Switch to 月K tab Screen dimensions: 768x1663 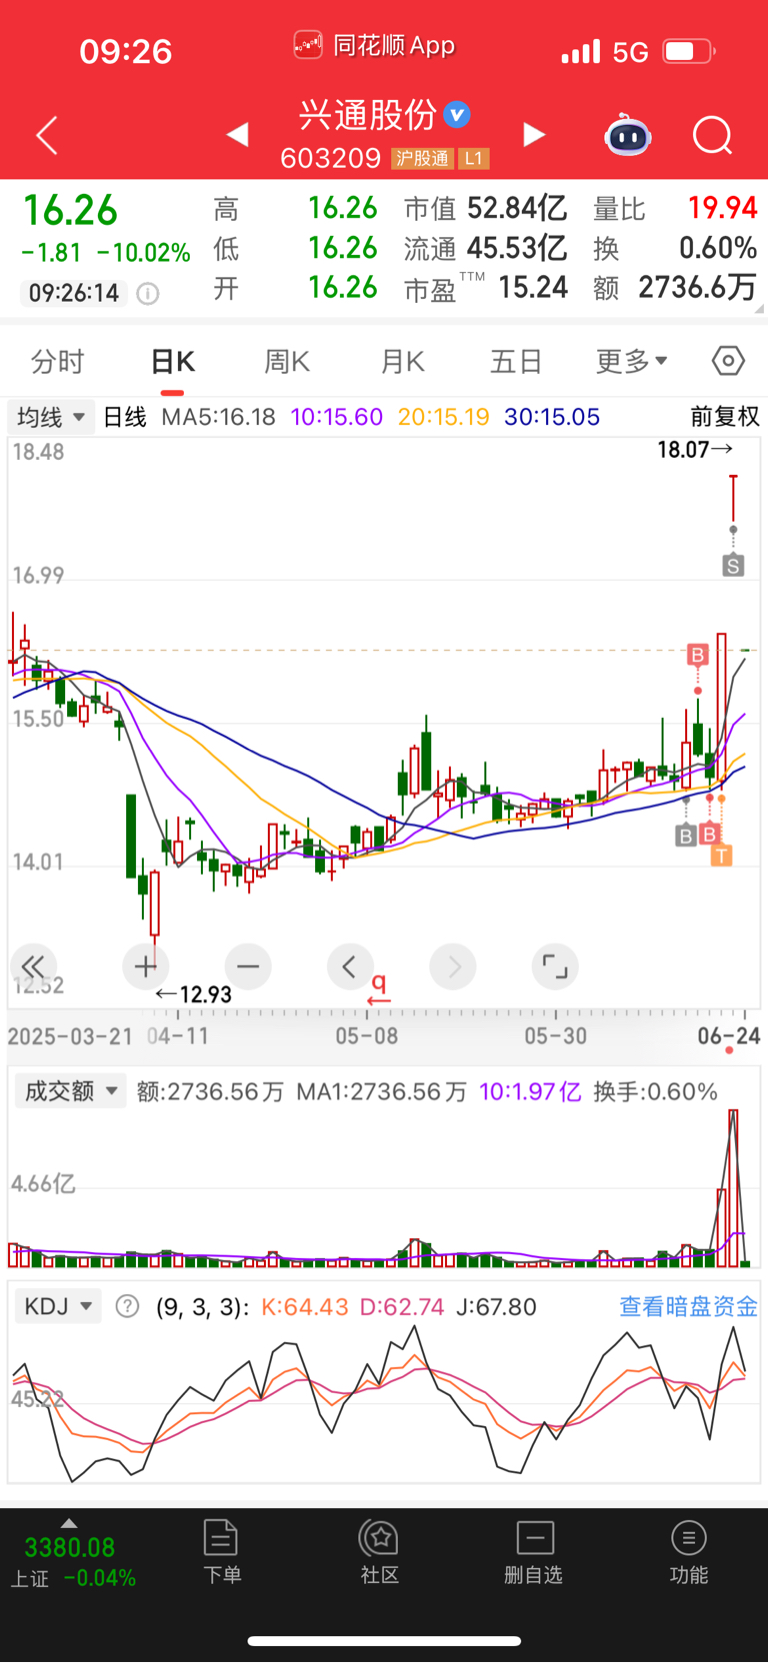pyautogui.click(x=403, y=361)
